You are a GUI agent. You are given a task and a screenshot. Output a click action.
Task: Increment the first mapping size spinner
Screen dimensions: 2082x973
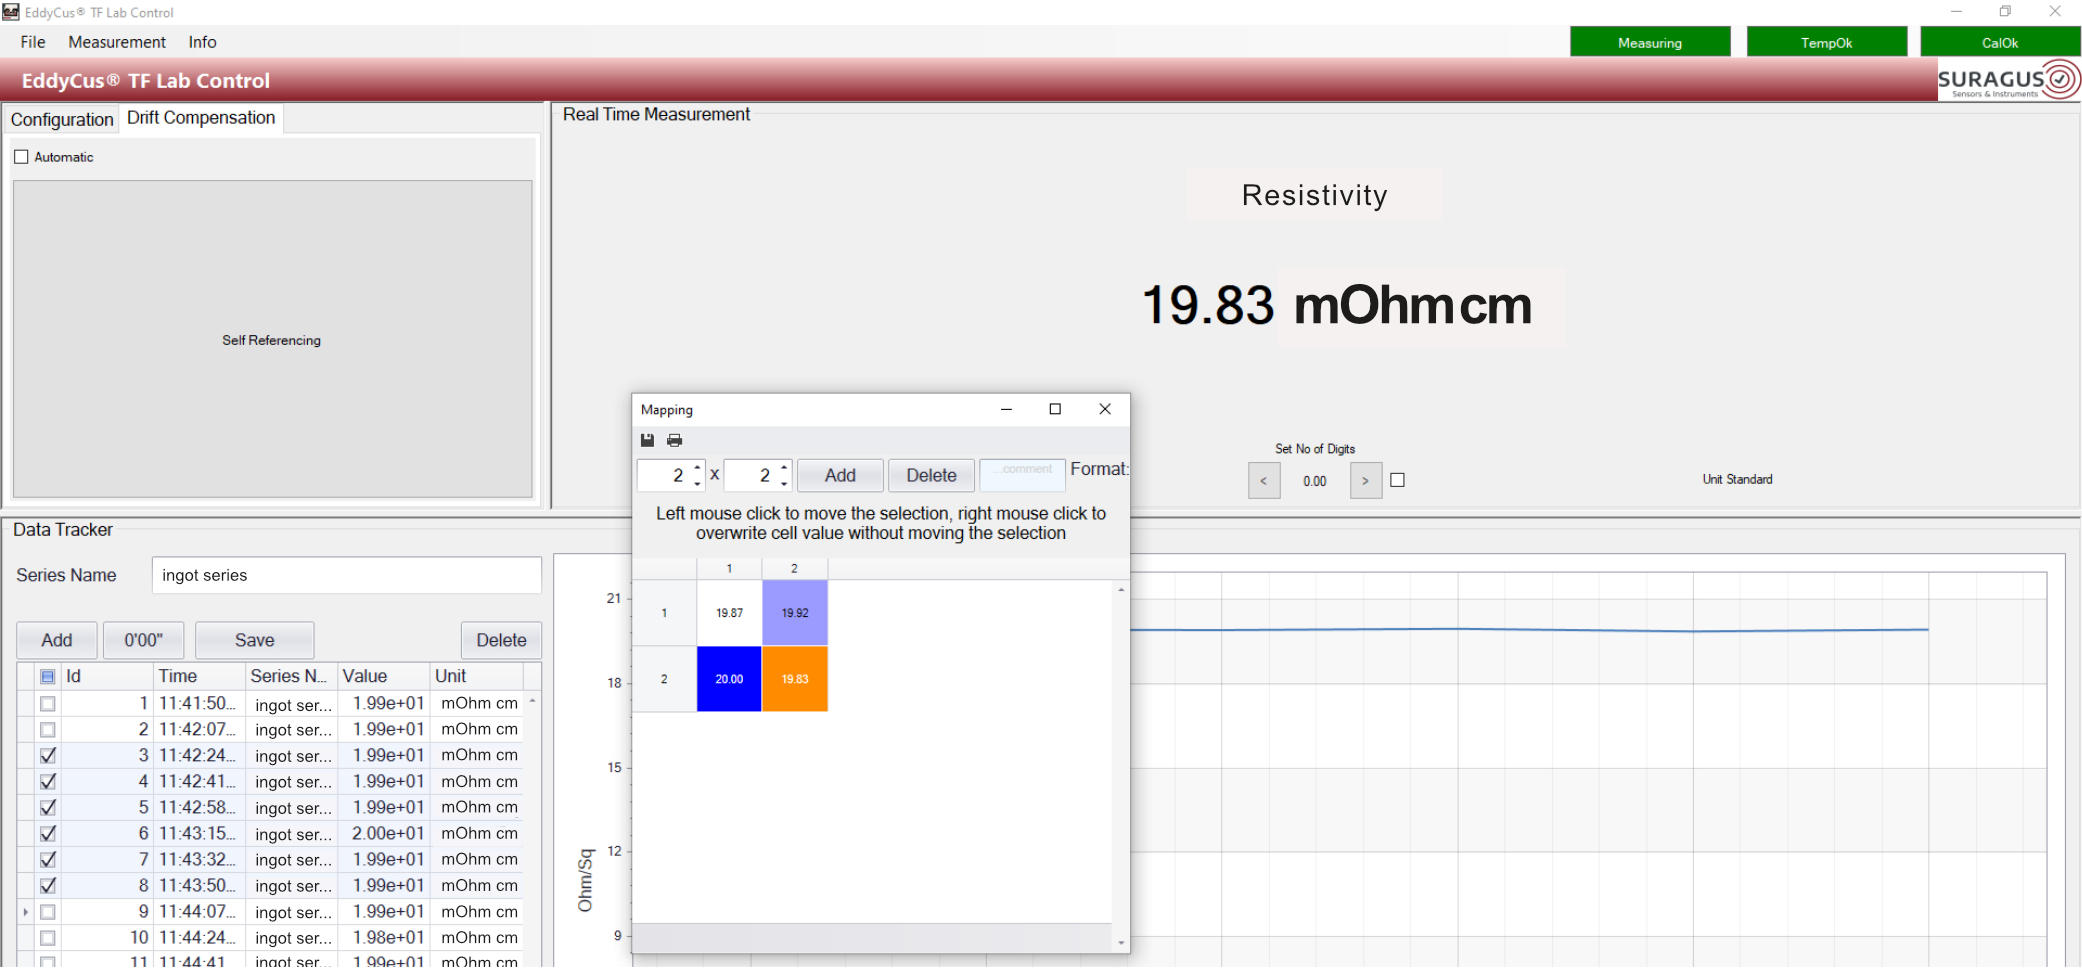tap(697, 467)
